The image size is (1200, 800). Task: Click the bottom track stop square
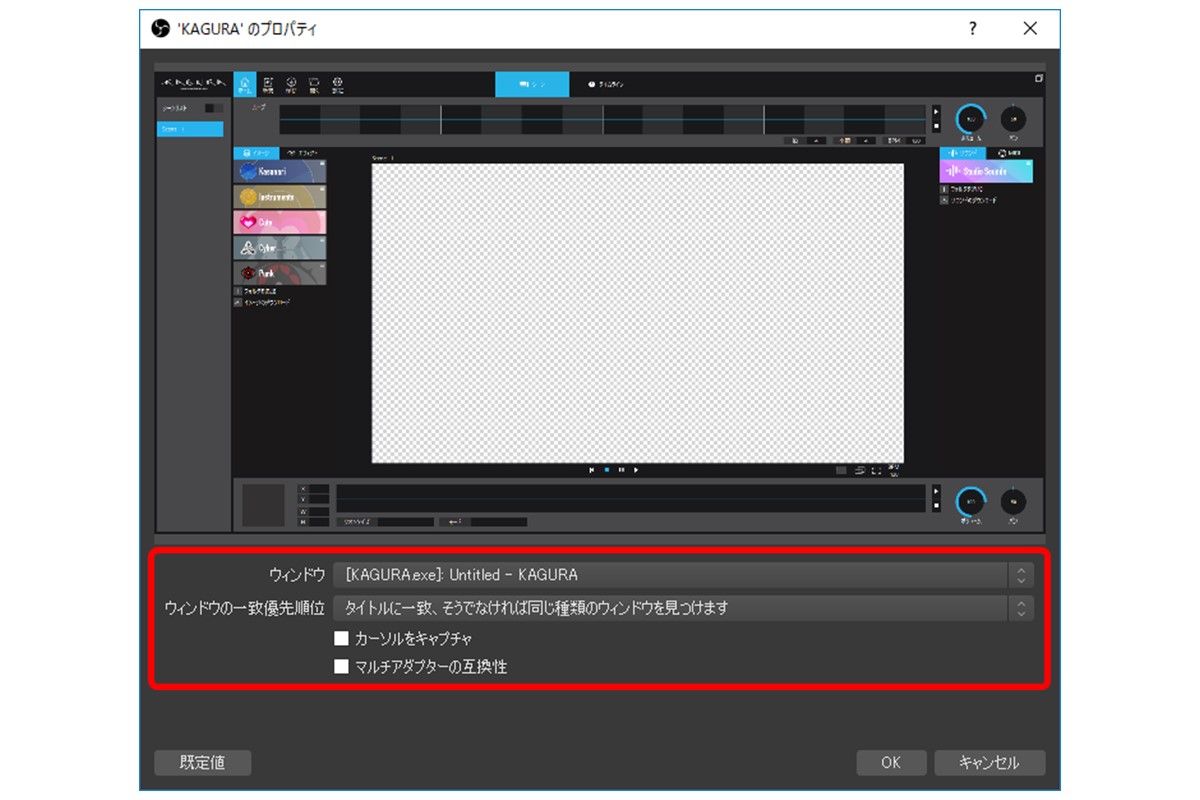(x=936, y=506)
